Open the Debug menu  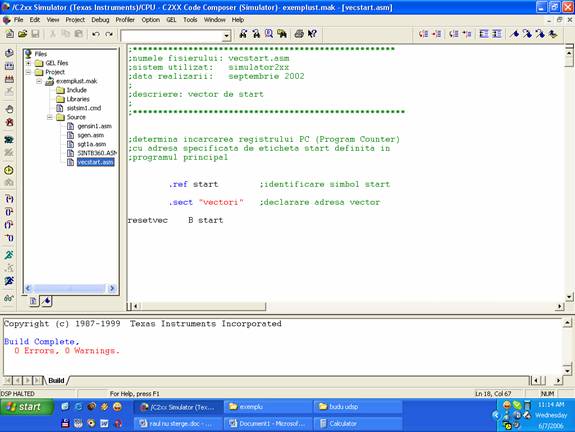100,20
